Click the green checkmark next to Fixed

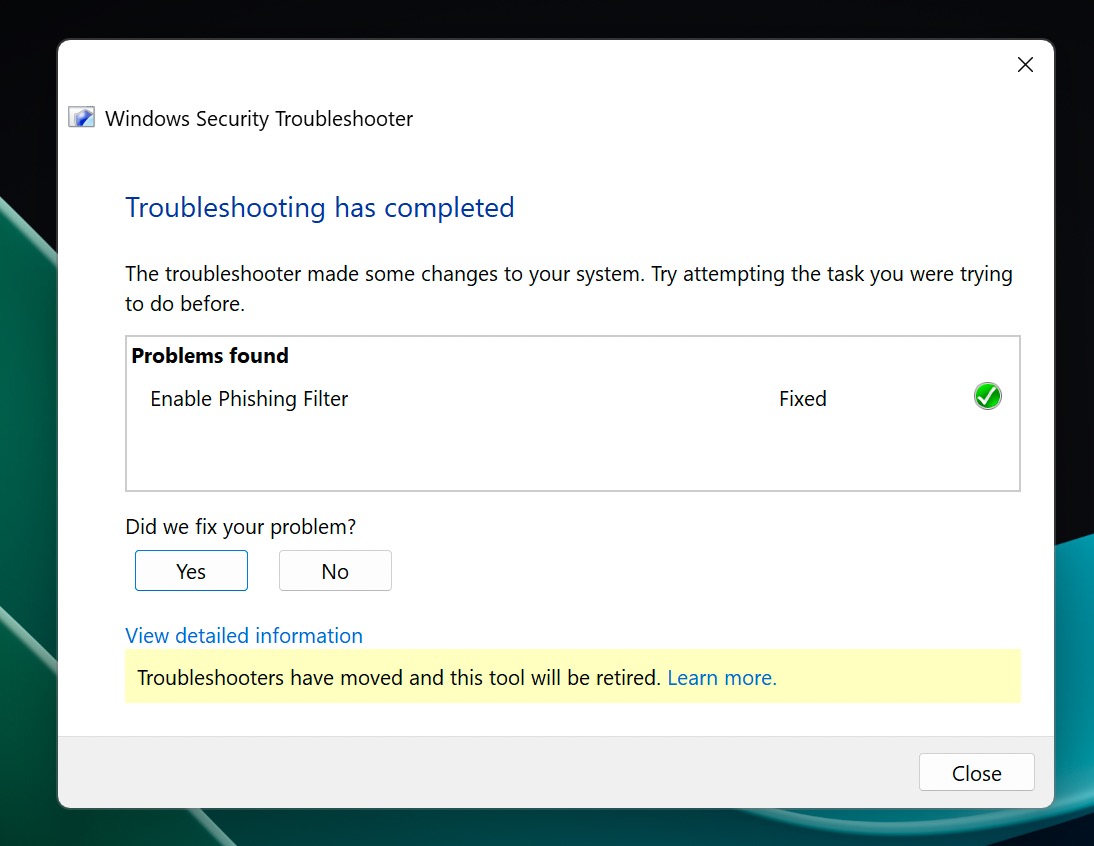[x=987, y=396]
